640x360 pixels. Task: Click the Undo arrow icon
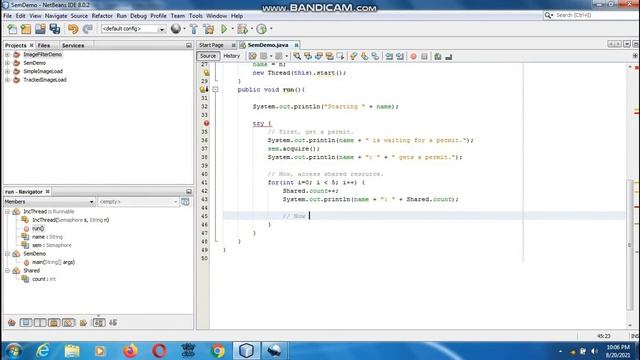tap(73, 29)
